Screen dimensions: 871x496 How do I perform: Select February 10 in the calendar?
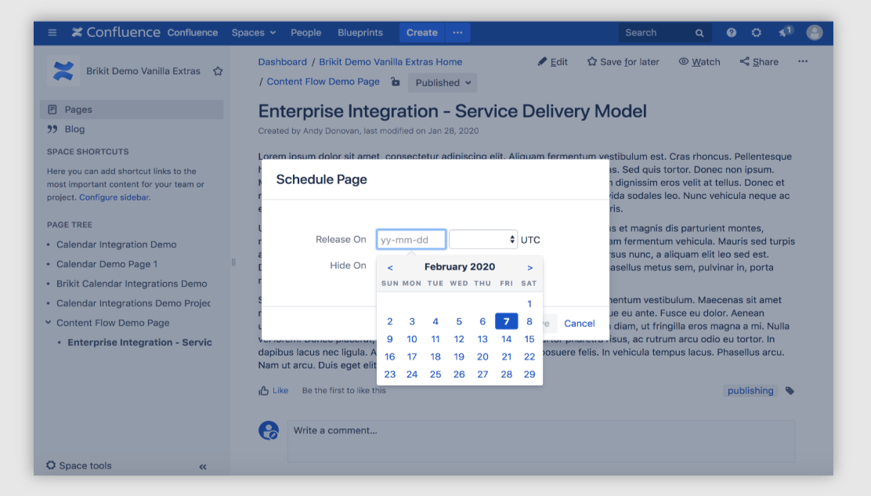tap(412, 339)
